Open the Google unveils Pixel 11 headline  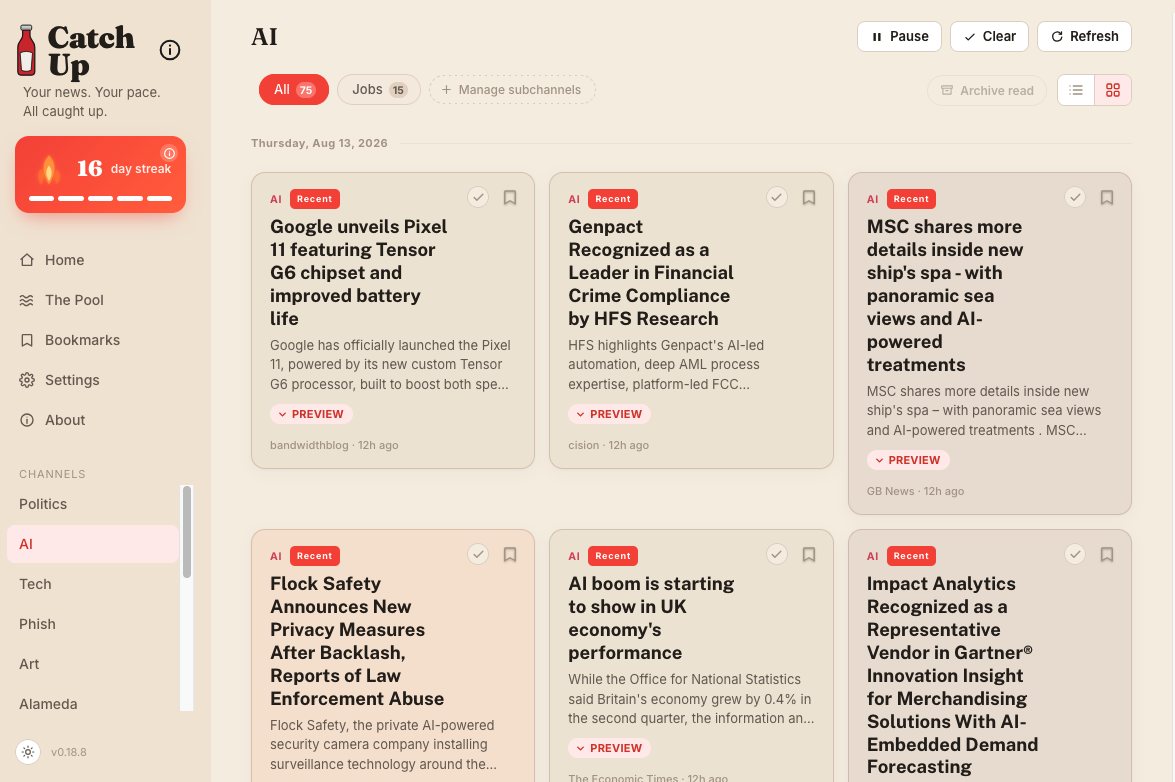359,273
